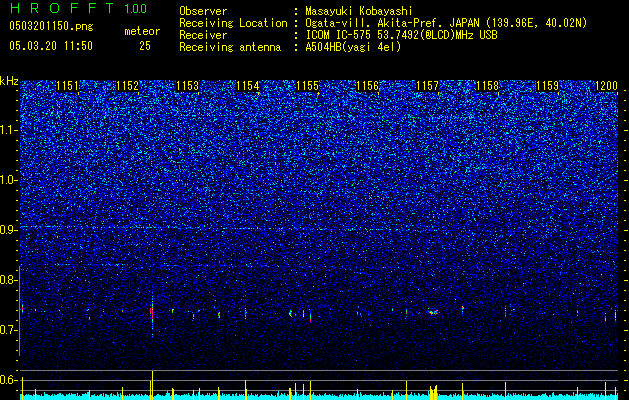Click the date 05.03.20 11:50

(51, 46)
